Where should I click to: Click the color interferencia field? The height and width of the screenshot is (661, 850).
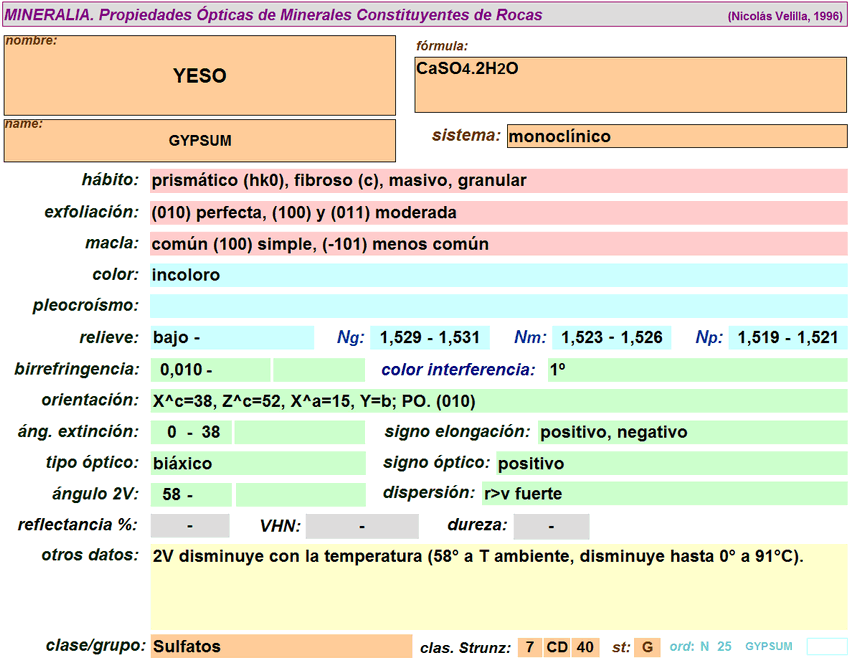pos(697,370)
